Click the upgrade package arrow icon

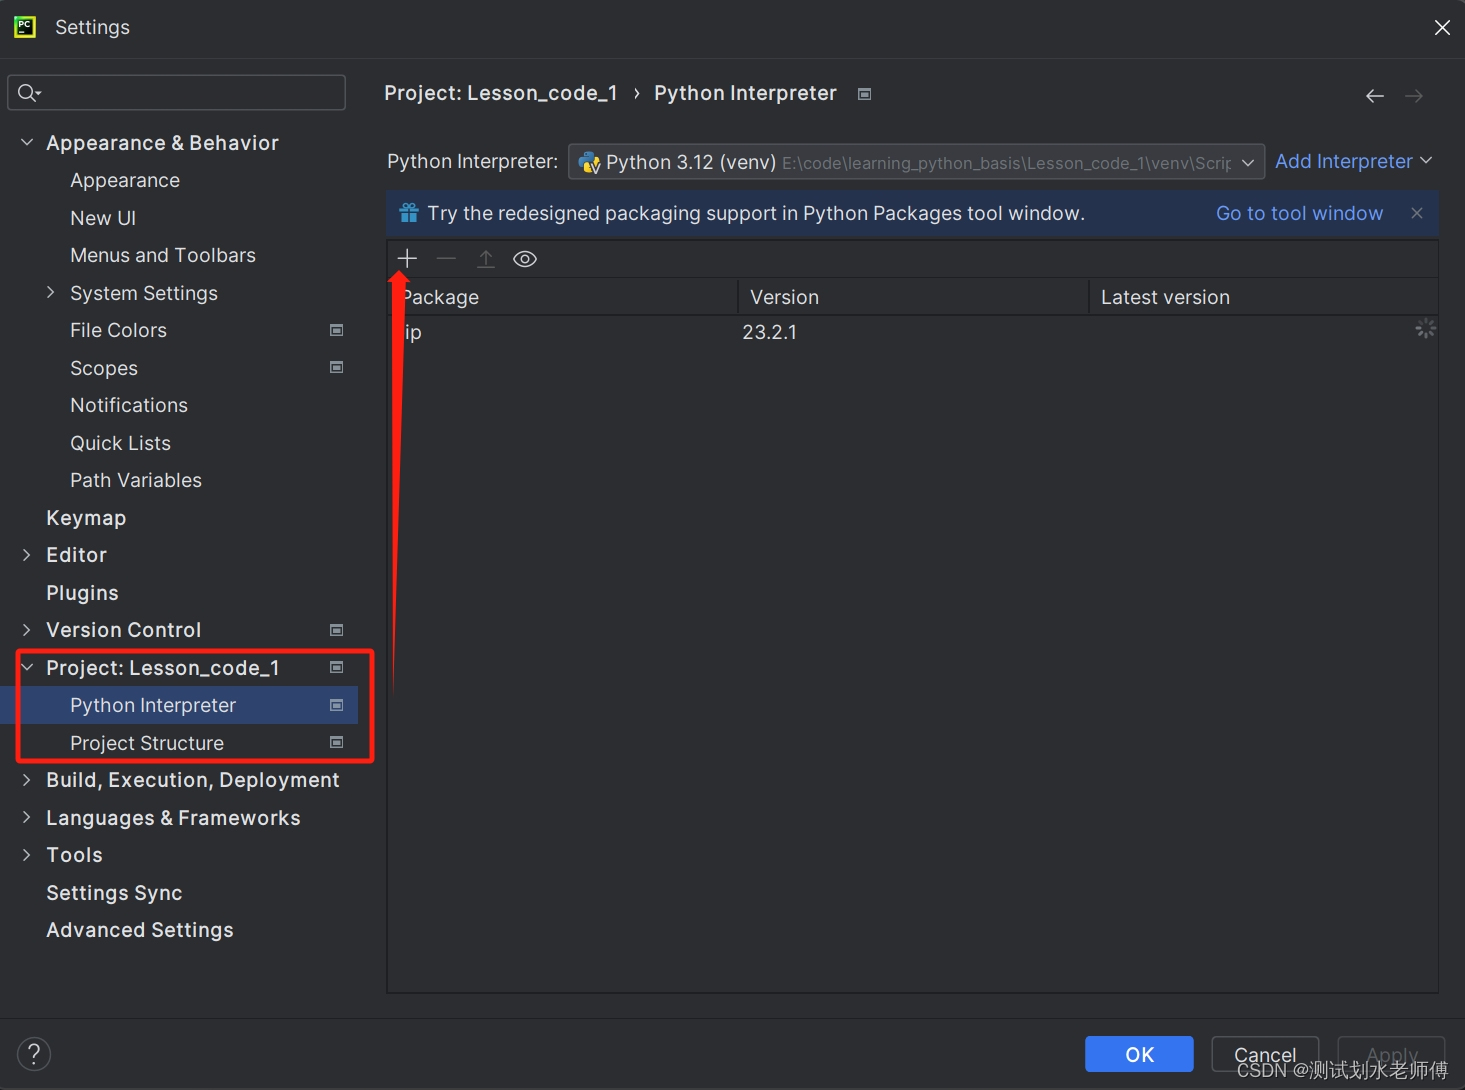pyautogui.click(x=486, y=259)
